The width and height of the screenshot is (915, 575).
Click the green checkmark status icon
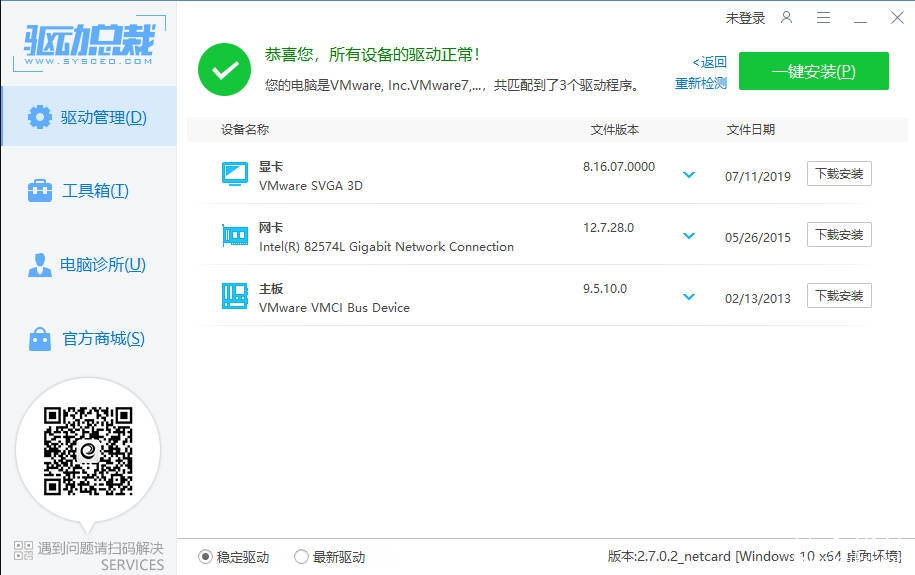(x=225, y=69)
